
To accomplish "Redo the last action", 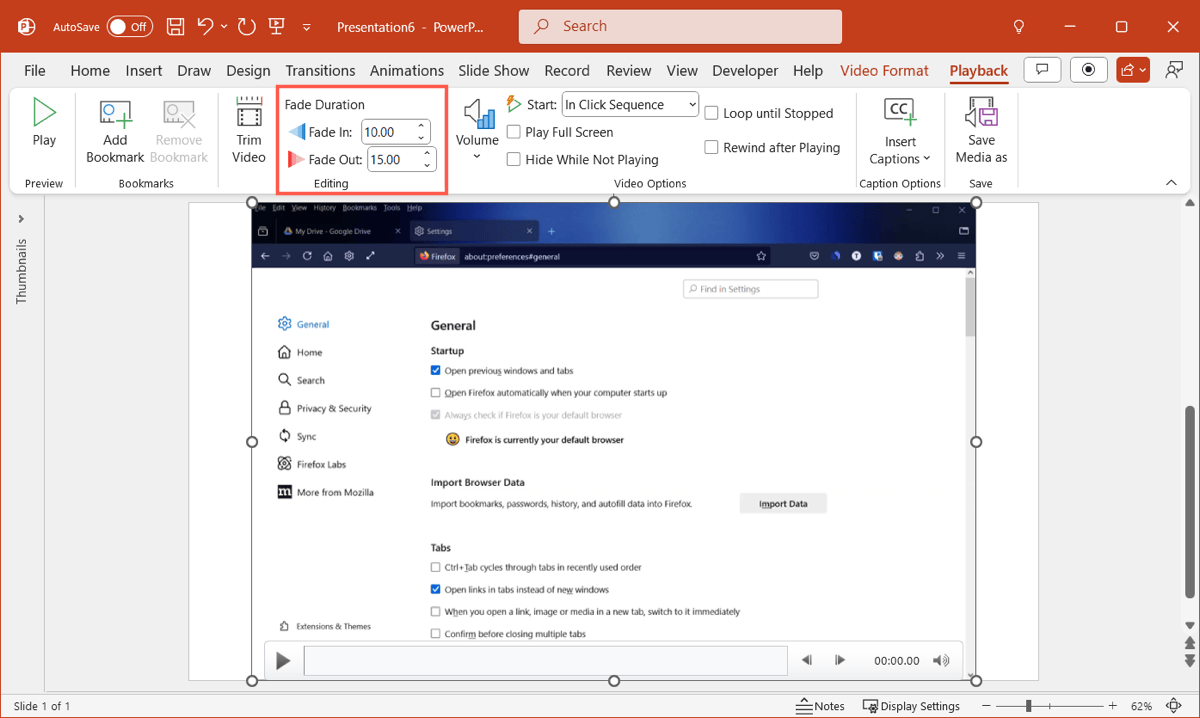I will 247,27.
